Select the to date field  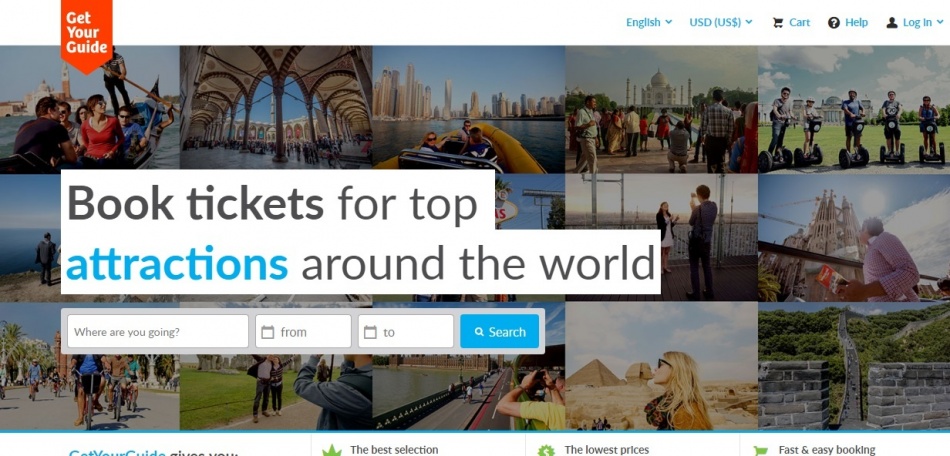(406, 331)
